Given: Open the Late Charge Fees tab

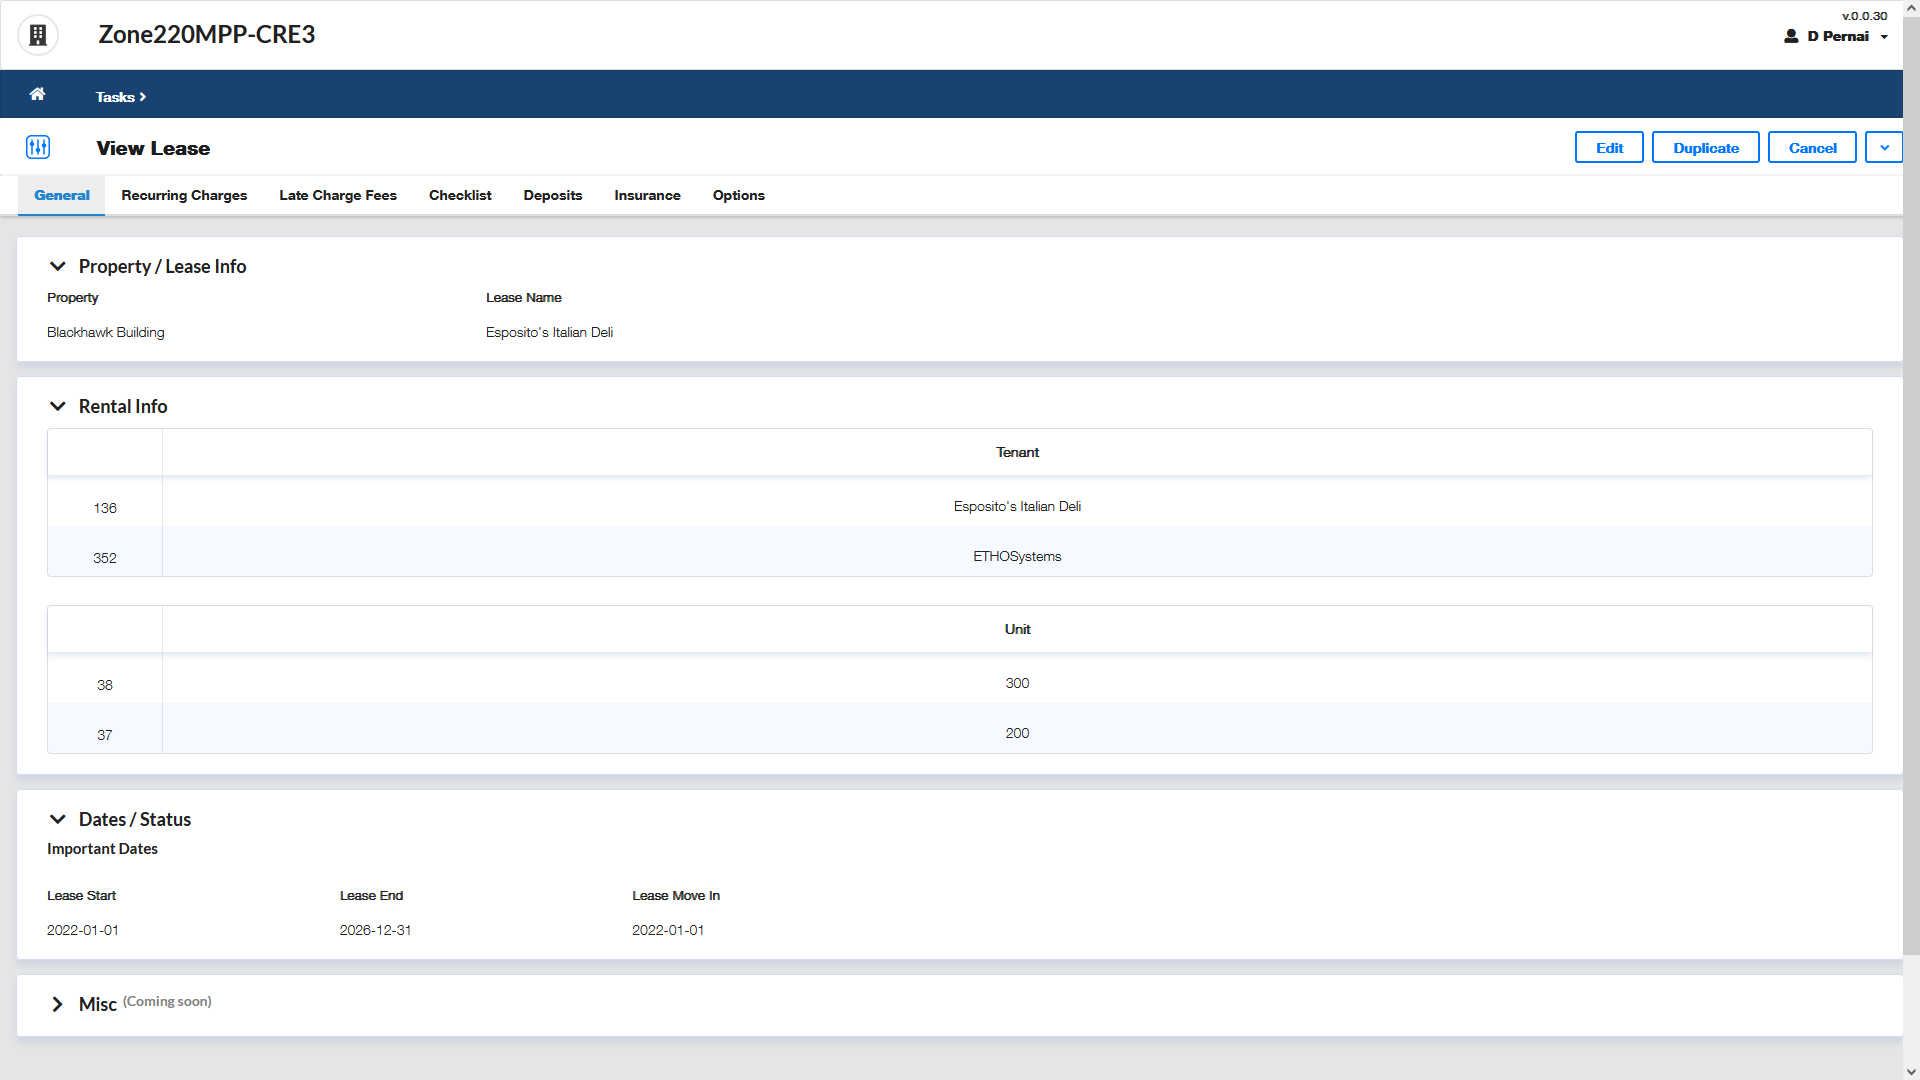Looking at the screenshot, I should tap(338, 195).
